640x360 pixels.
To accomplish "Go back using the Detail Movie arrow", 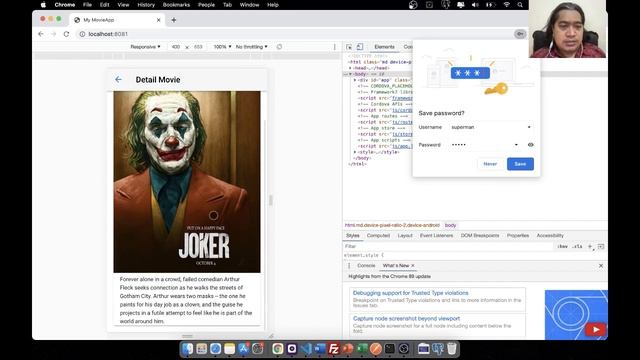I will 118,80.
